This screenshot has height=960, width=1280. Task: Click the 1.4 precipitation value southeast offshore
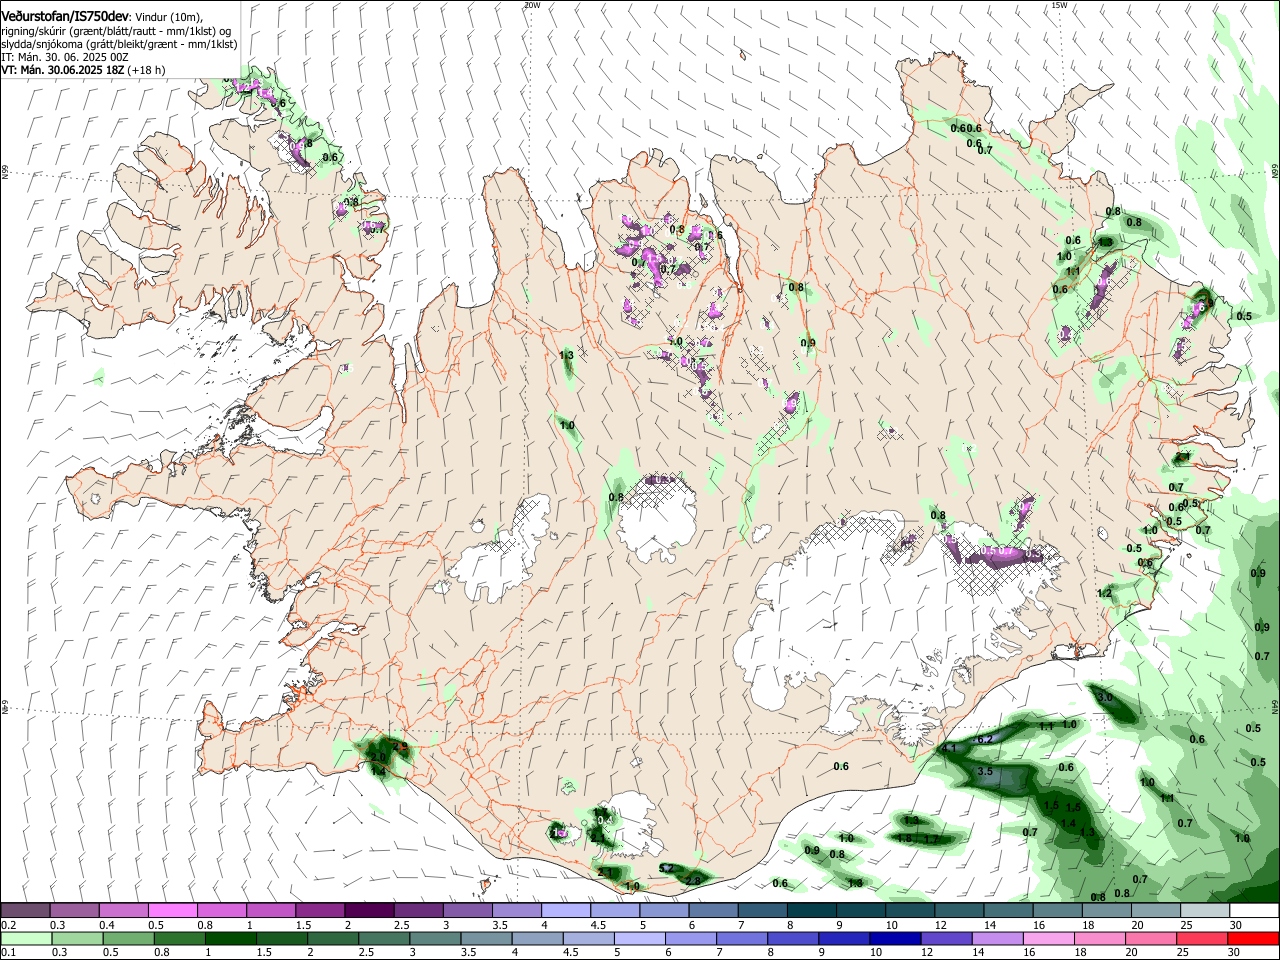[x=1069, y=824]
